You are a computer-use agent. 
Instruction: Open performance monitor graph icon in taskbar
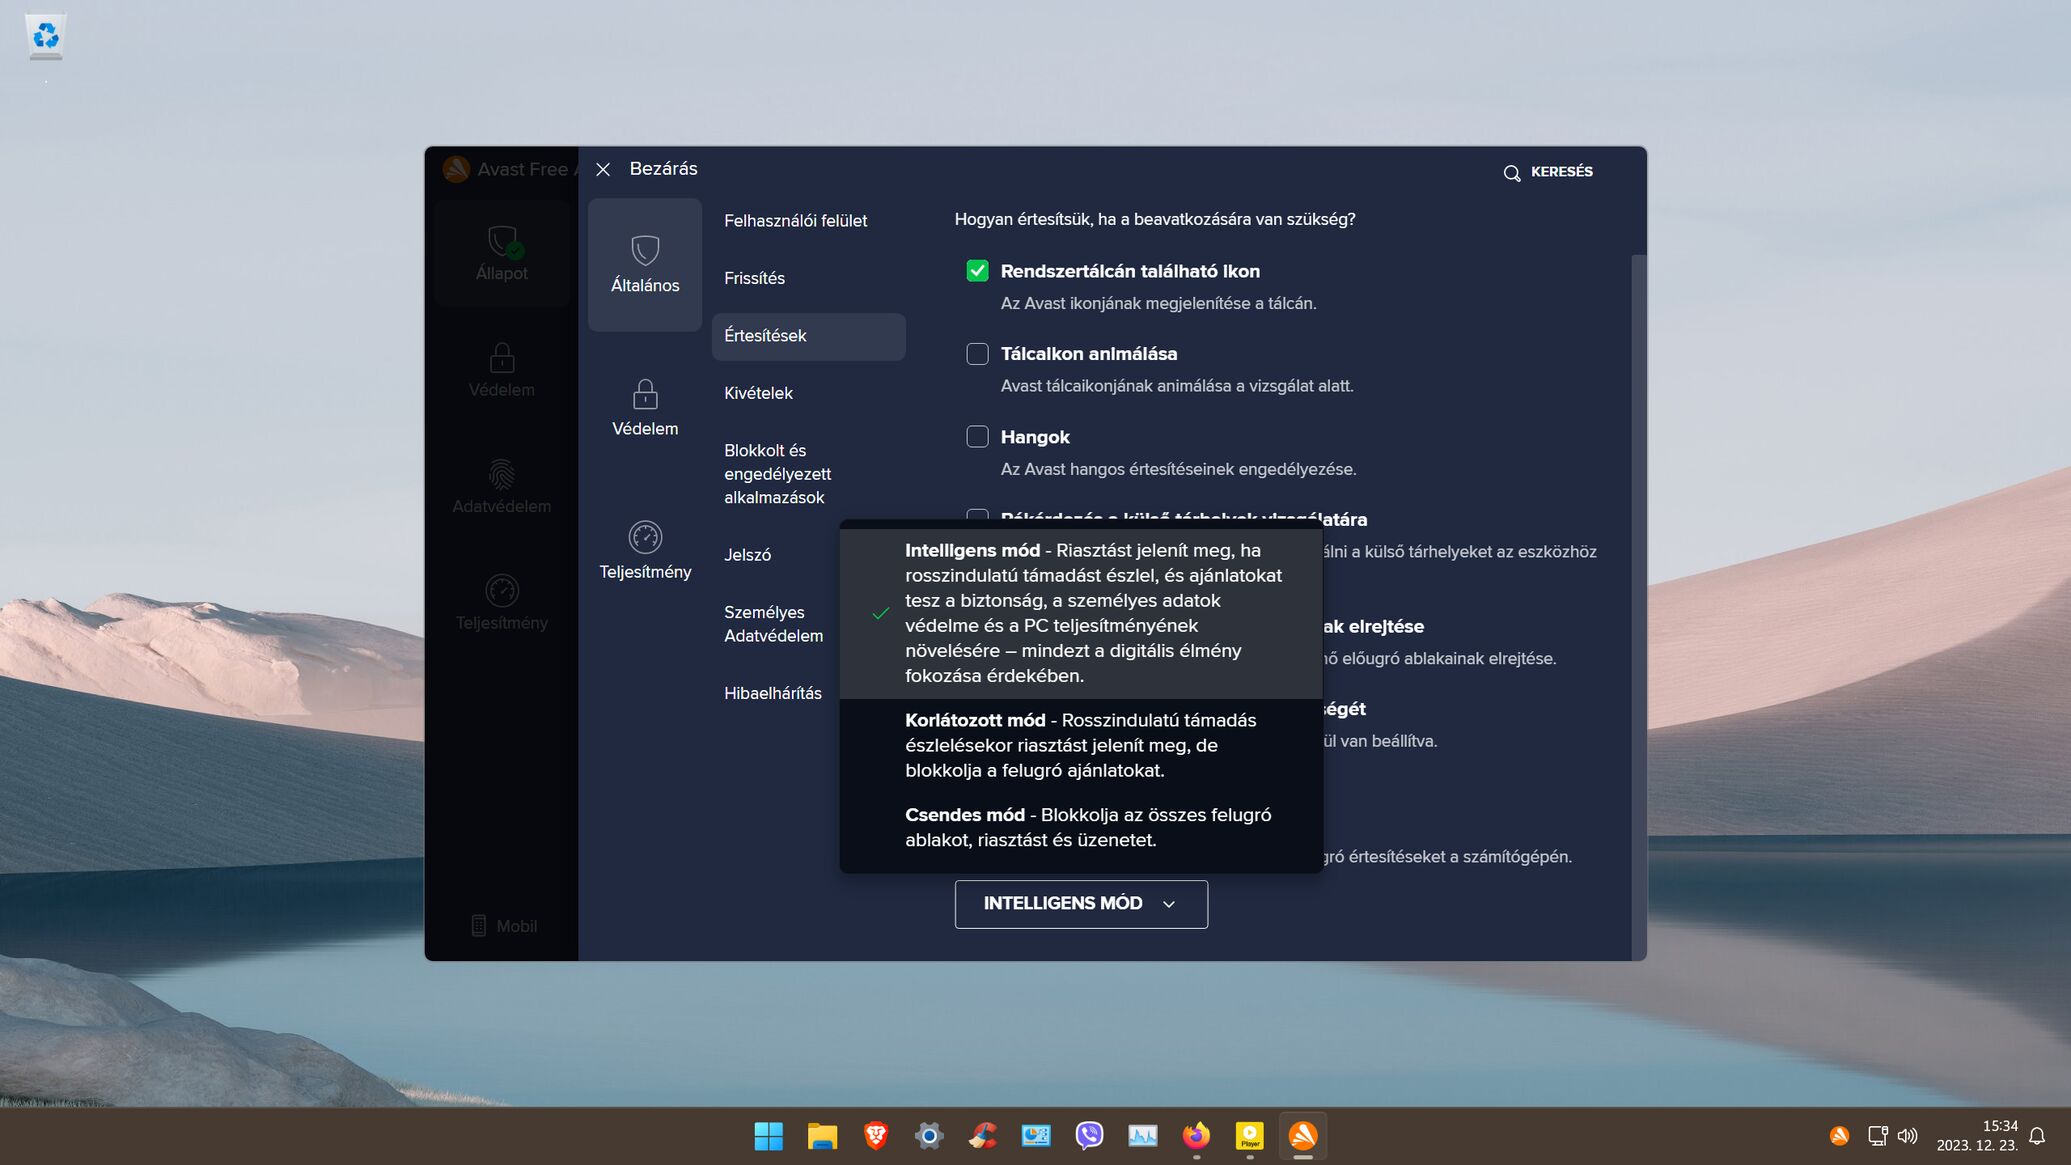point(1143,1136)
